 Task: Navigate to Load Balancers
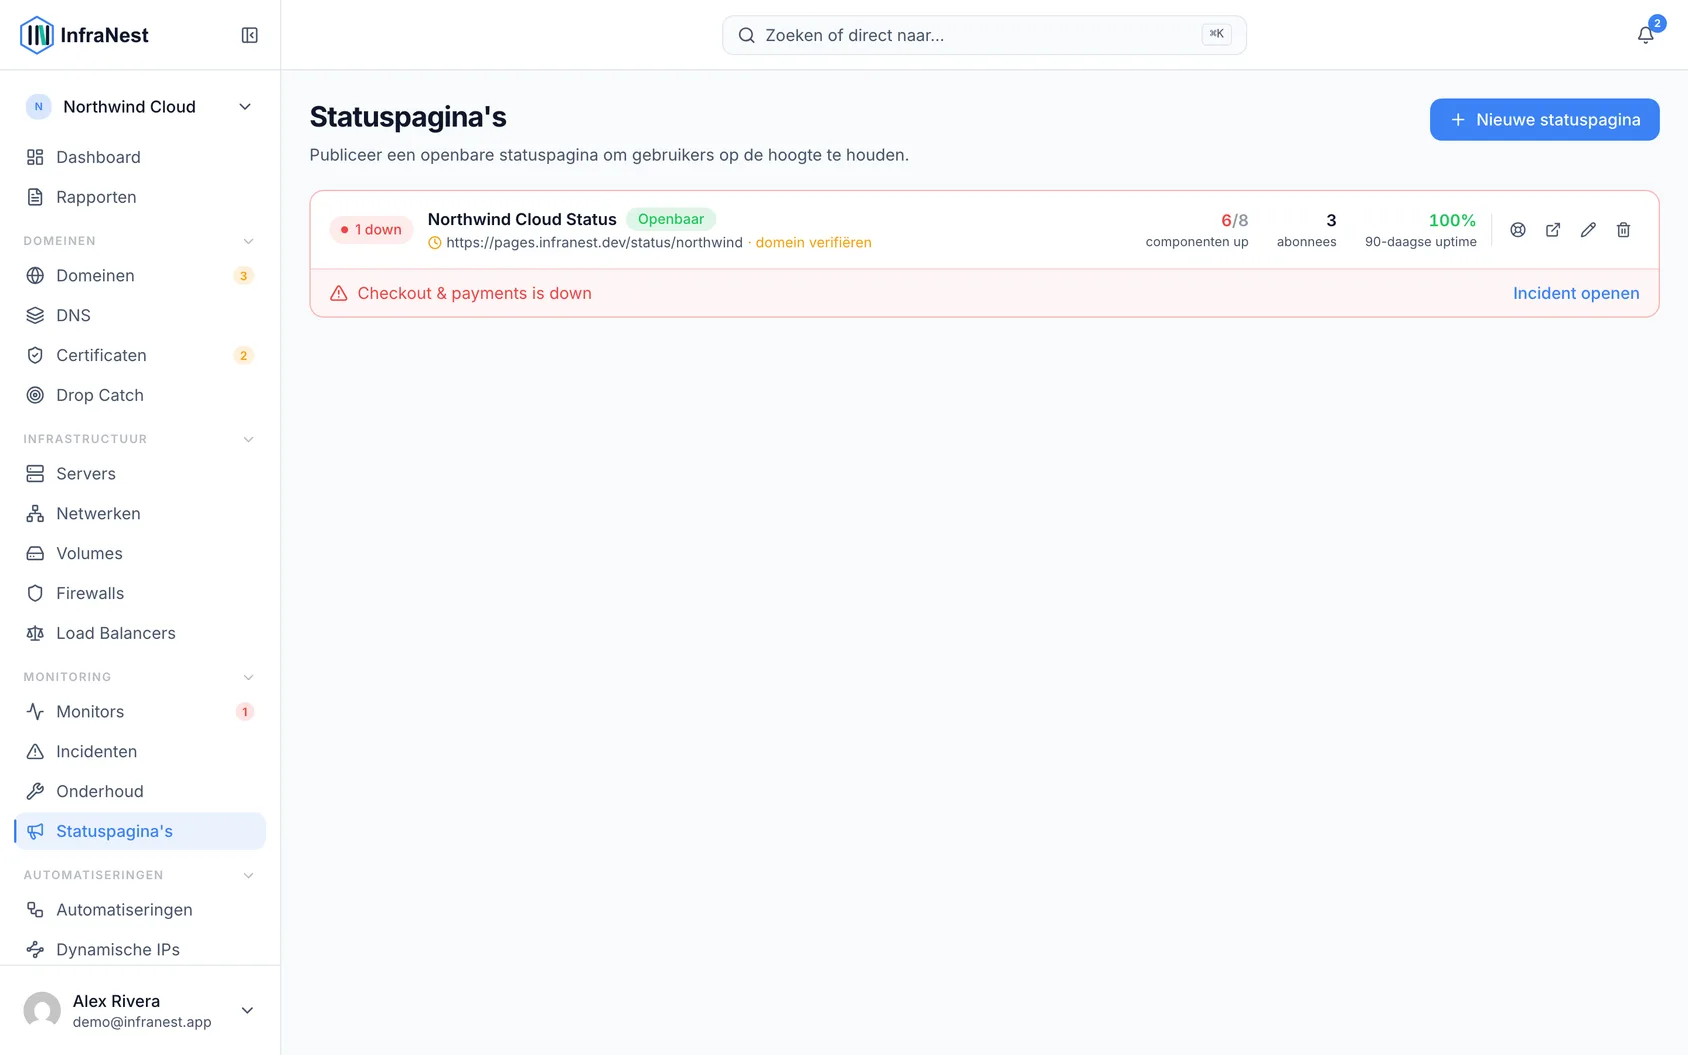(x=140, y=633)
